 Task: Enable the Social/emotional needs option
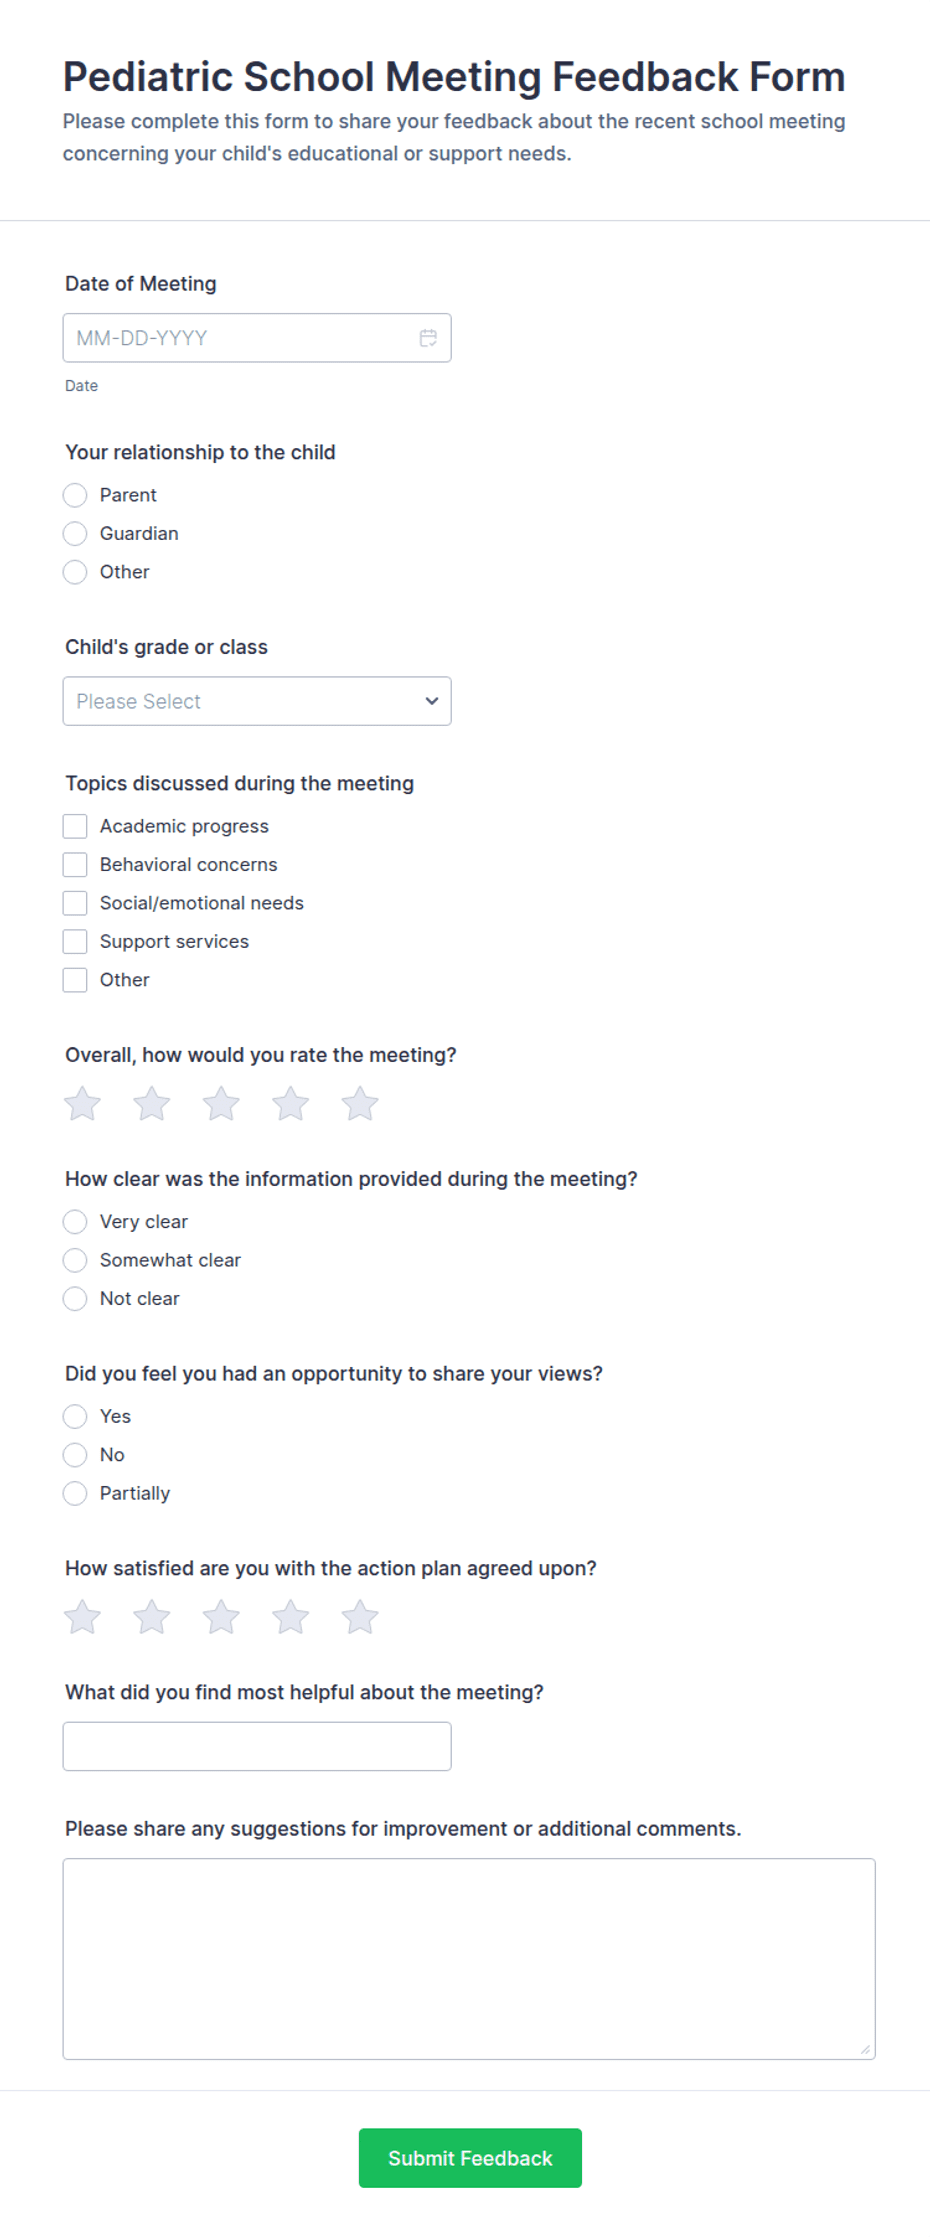[x=75, y=903]
